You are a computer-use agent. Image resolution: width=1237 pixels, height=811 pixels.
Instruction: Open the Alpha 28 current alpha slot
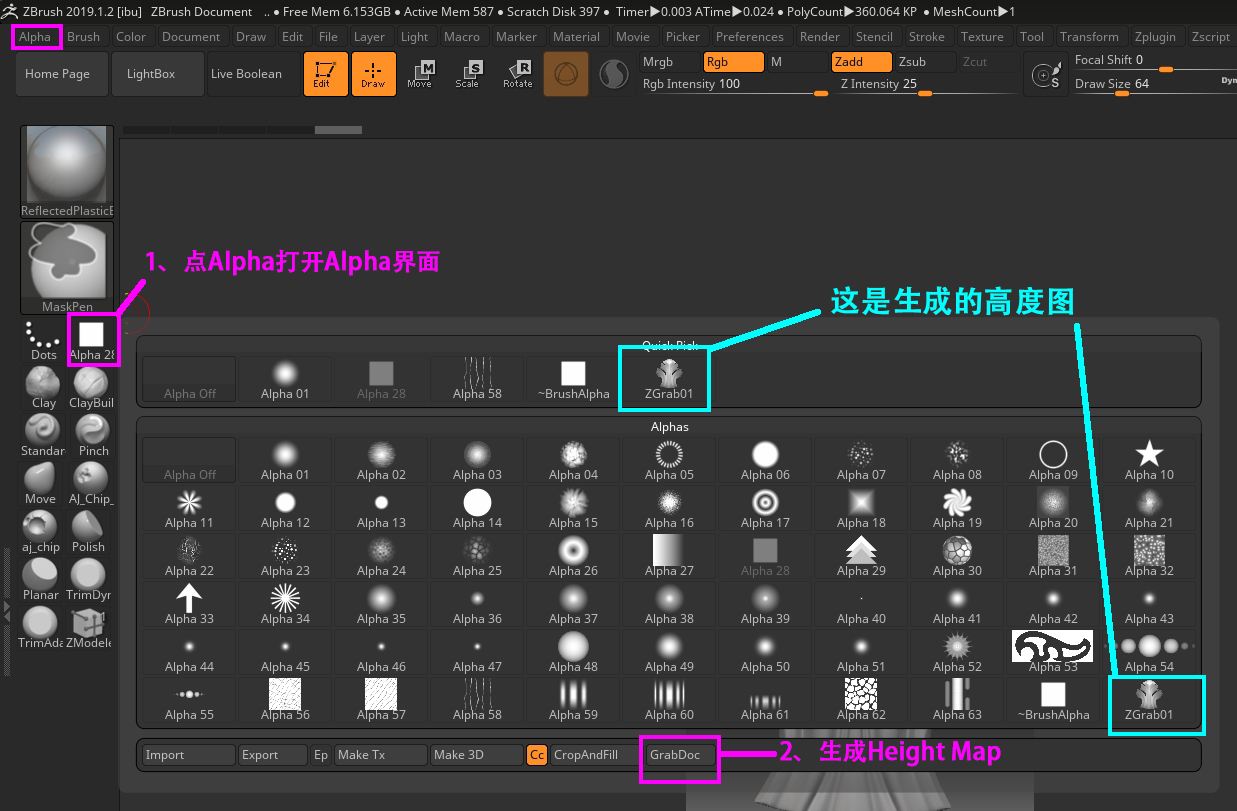[x=92, y=340]
